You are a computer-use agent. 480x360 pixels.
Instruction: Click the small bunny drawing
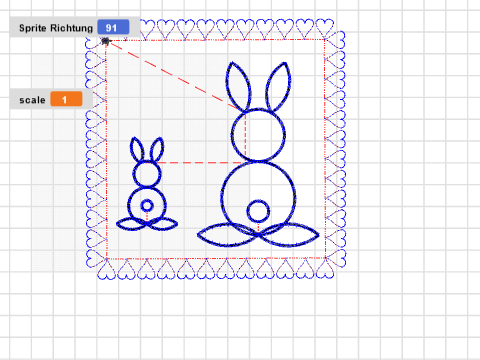click(147, 184)
